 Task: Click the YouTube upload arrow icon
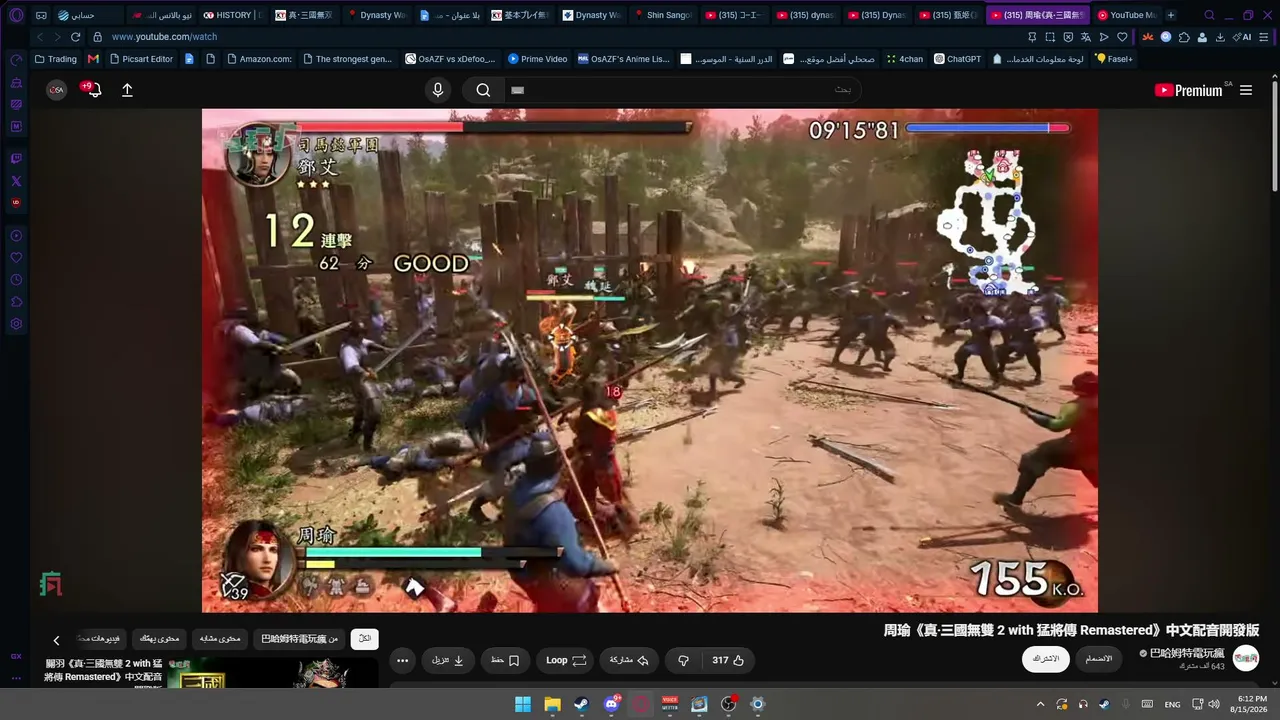127,90
